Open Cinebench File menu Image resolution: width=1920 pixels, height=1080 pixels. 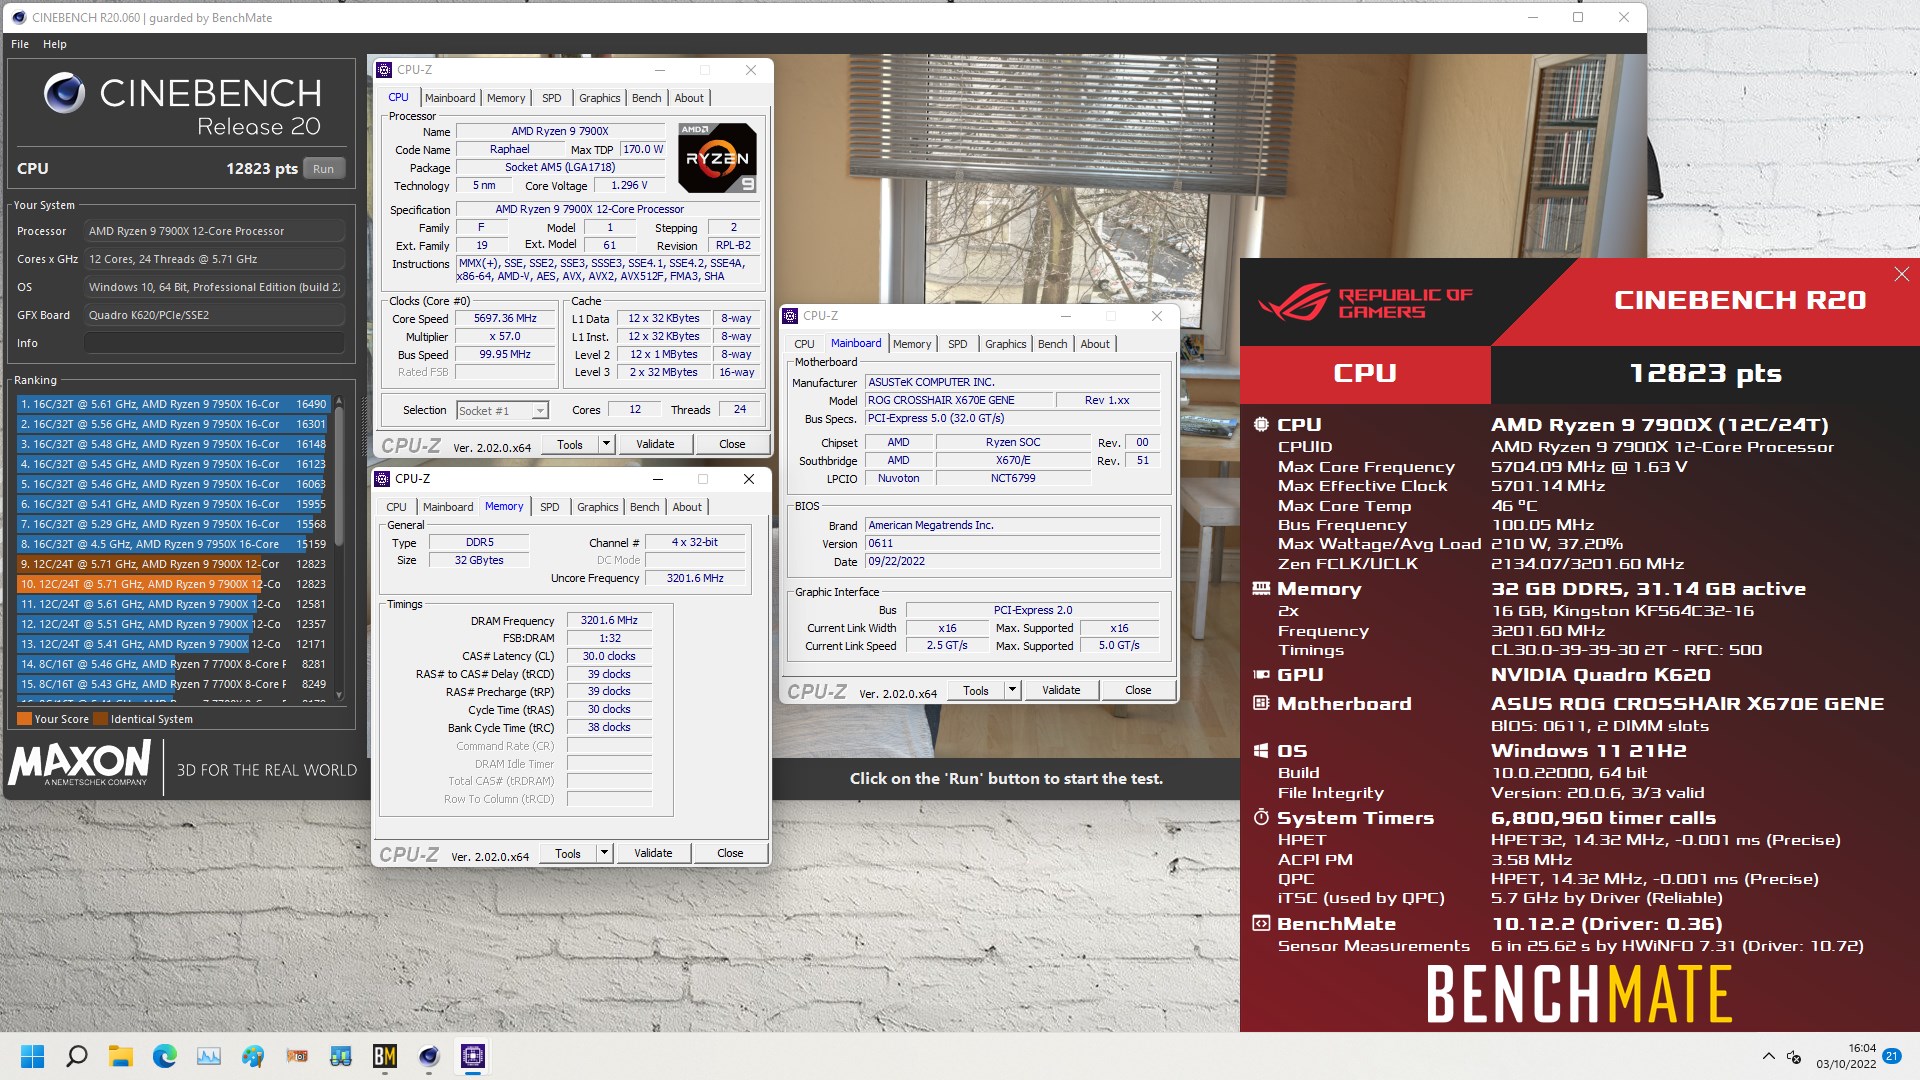click(x=20, y=44)
